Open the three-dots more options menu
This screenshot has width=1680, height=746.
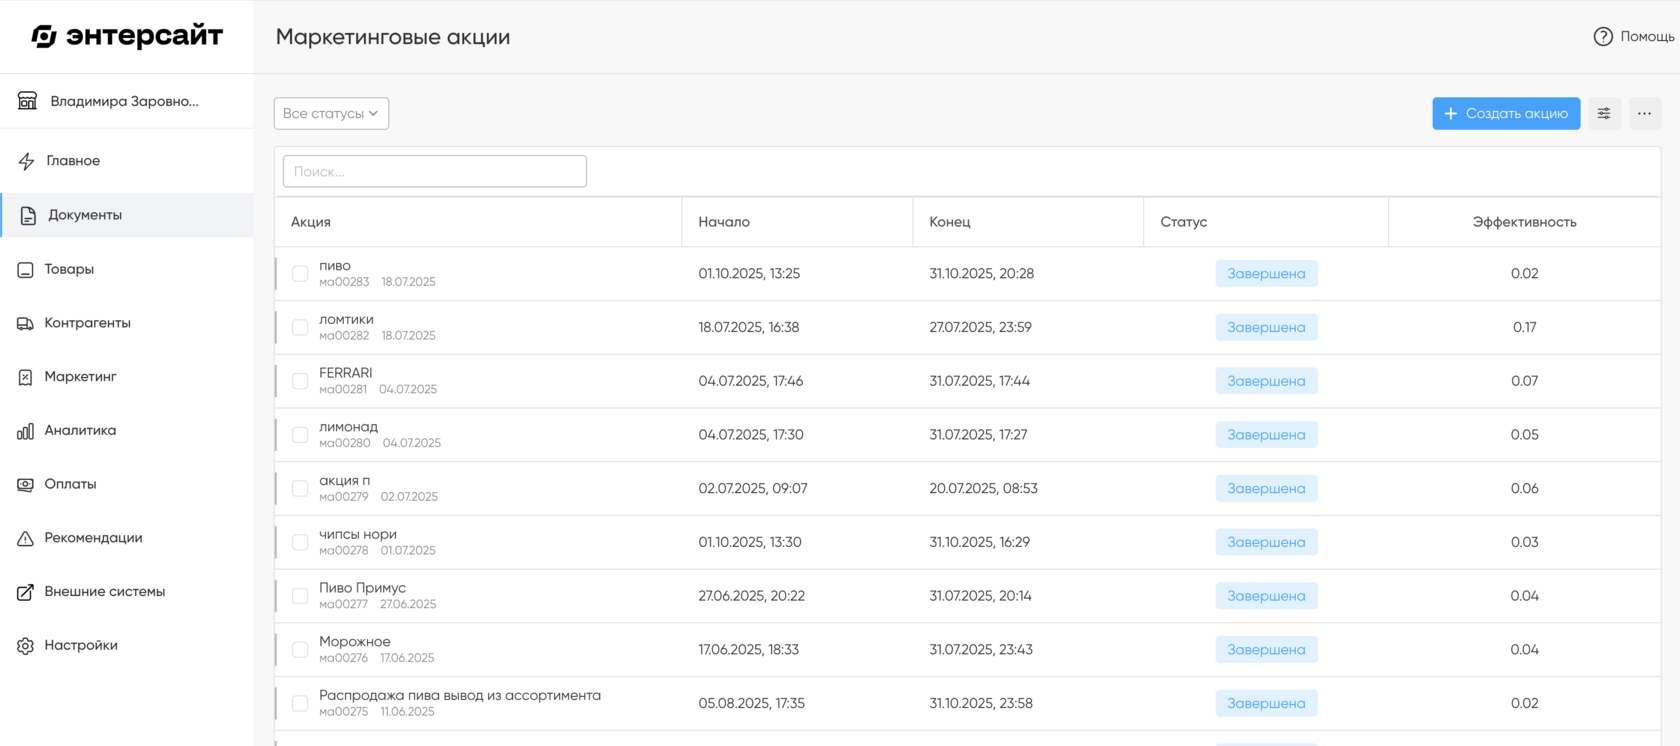coord(1644,114)
